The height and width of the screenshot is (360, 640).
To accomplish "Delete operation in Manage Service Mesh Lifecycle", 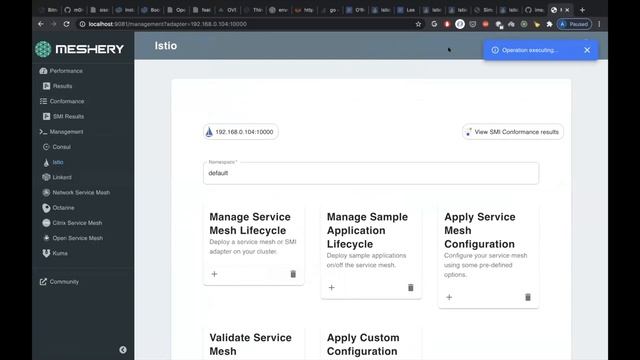I will [293, 274].
